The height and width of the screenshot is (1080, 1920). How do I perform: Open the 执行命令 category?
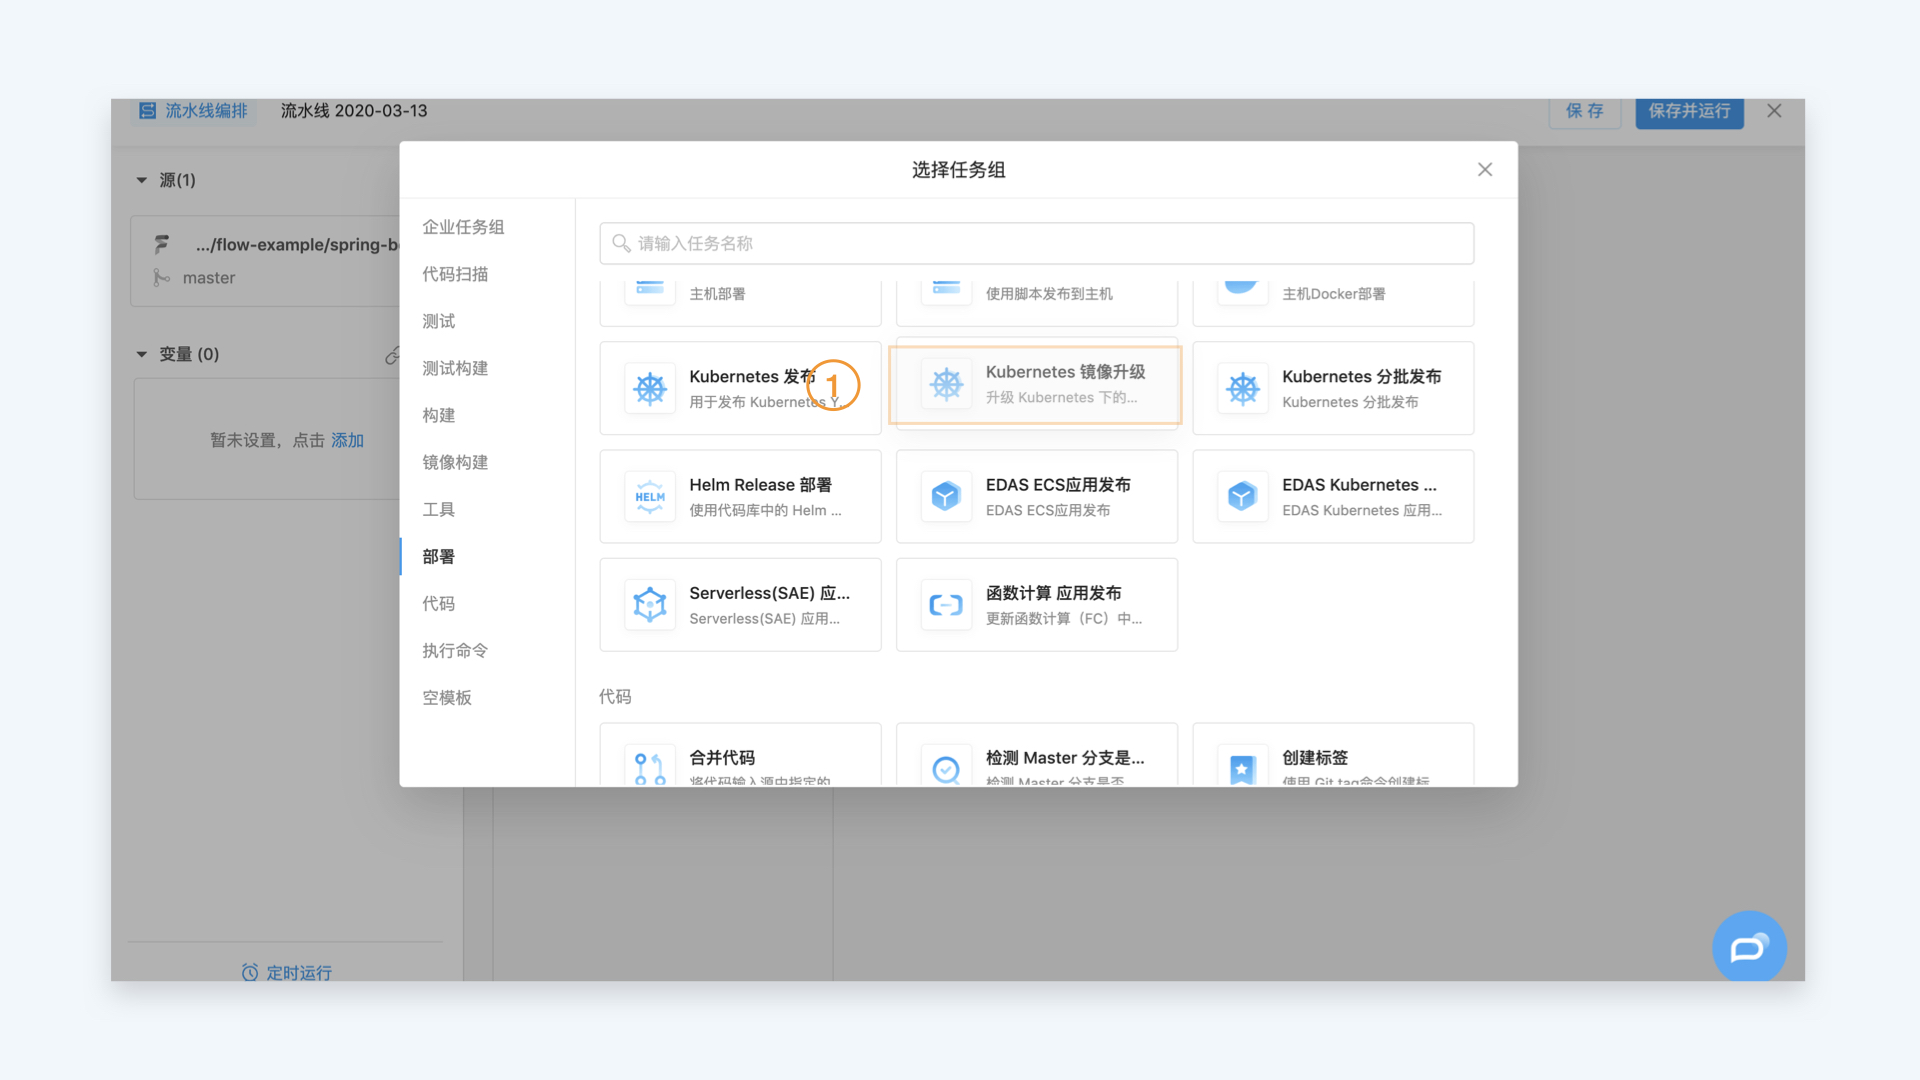(x=455, y=650)
